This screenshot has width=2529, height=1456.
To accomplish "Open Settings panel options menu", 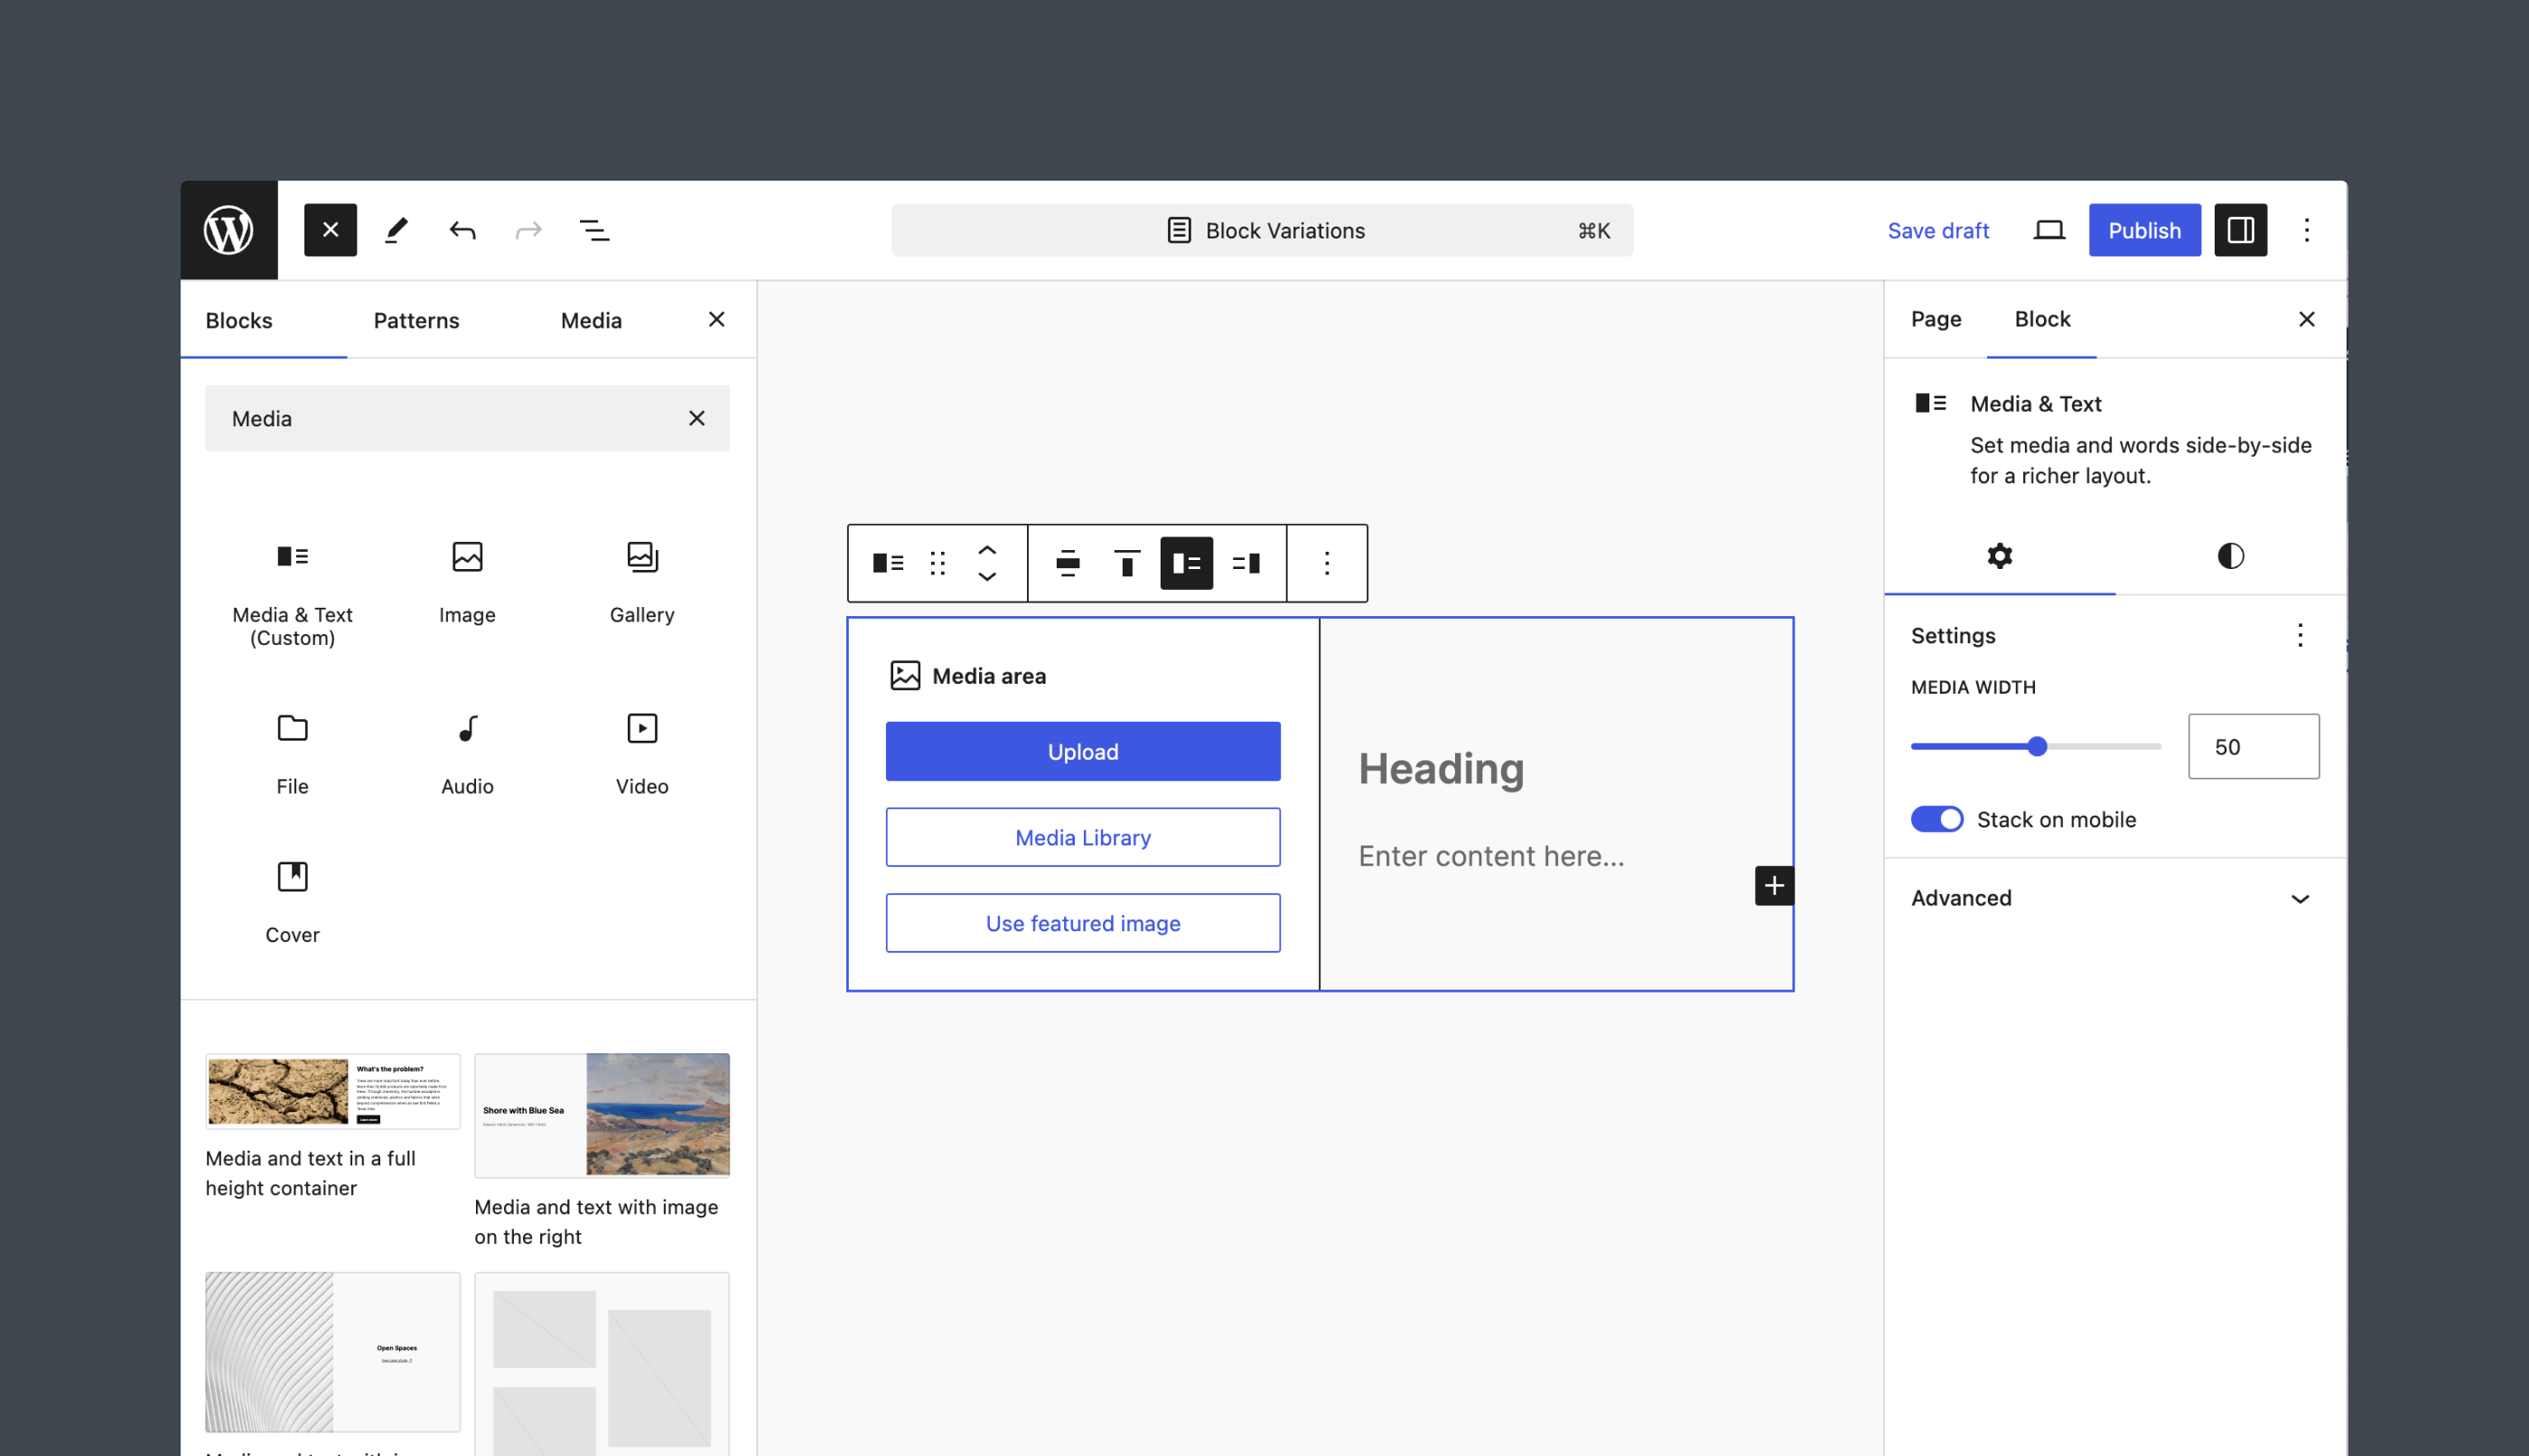I will 2300,635.
